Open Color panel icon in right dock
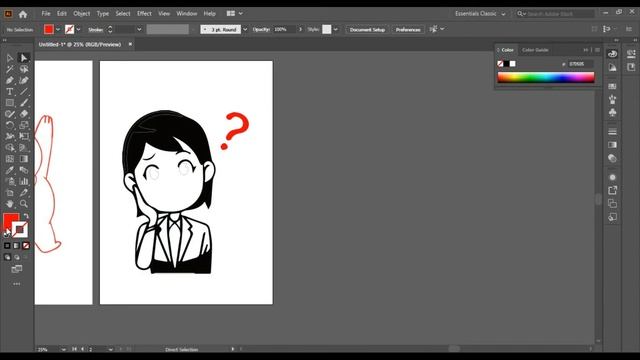Image resolution: width=640 pixels, height=360 pixels. 612,54
